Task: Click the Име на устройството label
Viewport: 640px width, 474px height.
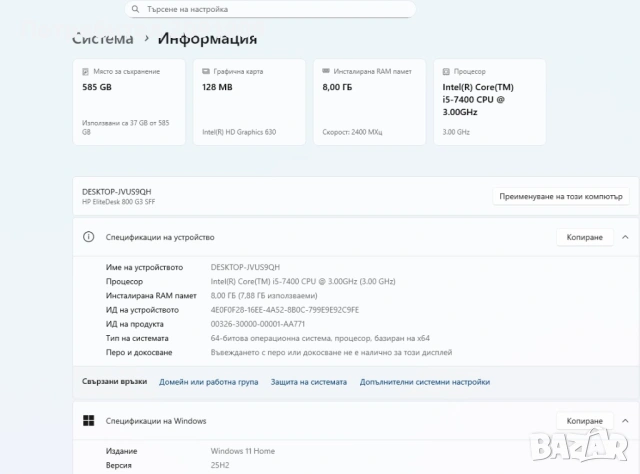Action: (x=144, y=267)
